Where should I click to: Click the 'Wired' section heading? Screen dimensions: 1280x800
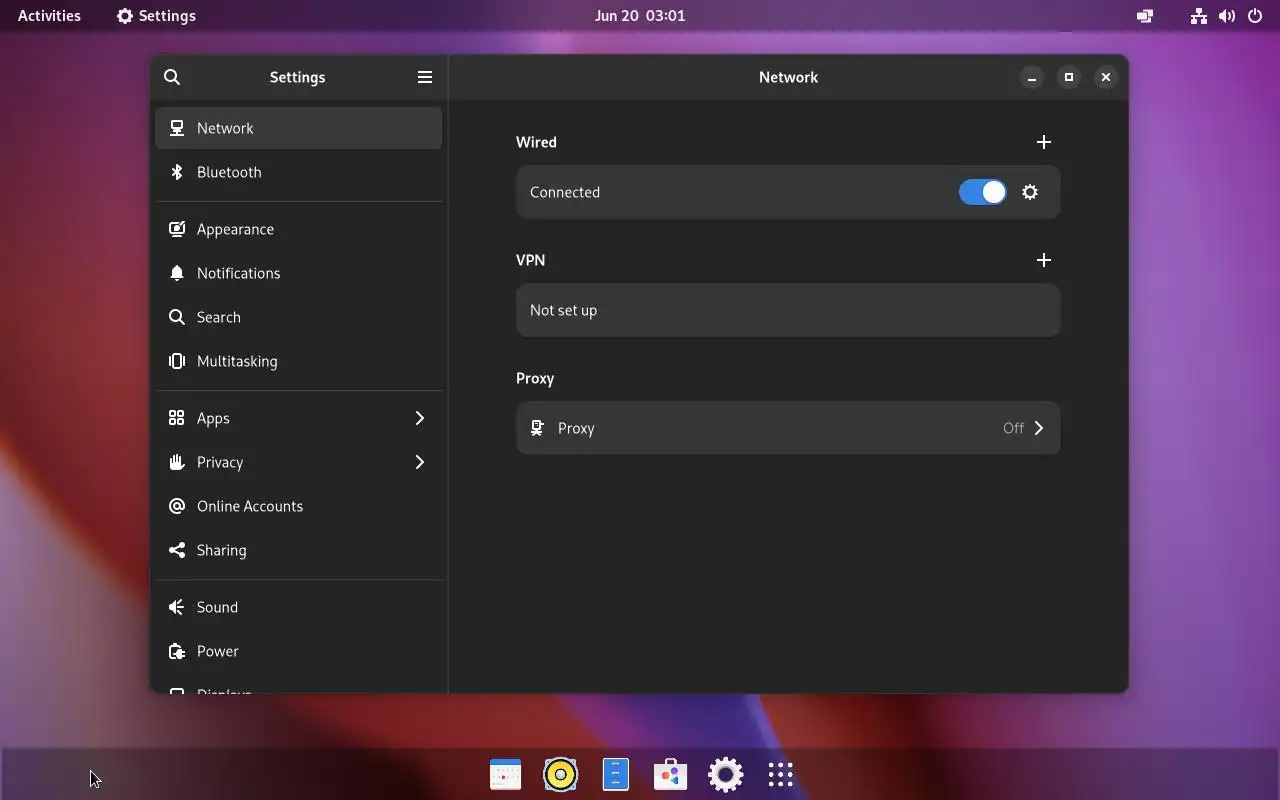536,142
